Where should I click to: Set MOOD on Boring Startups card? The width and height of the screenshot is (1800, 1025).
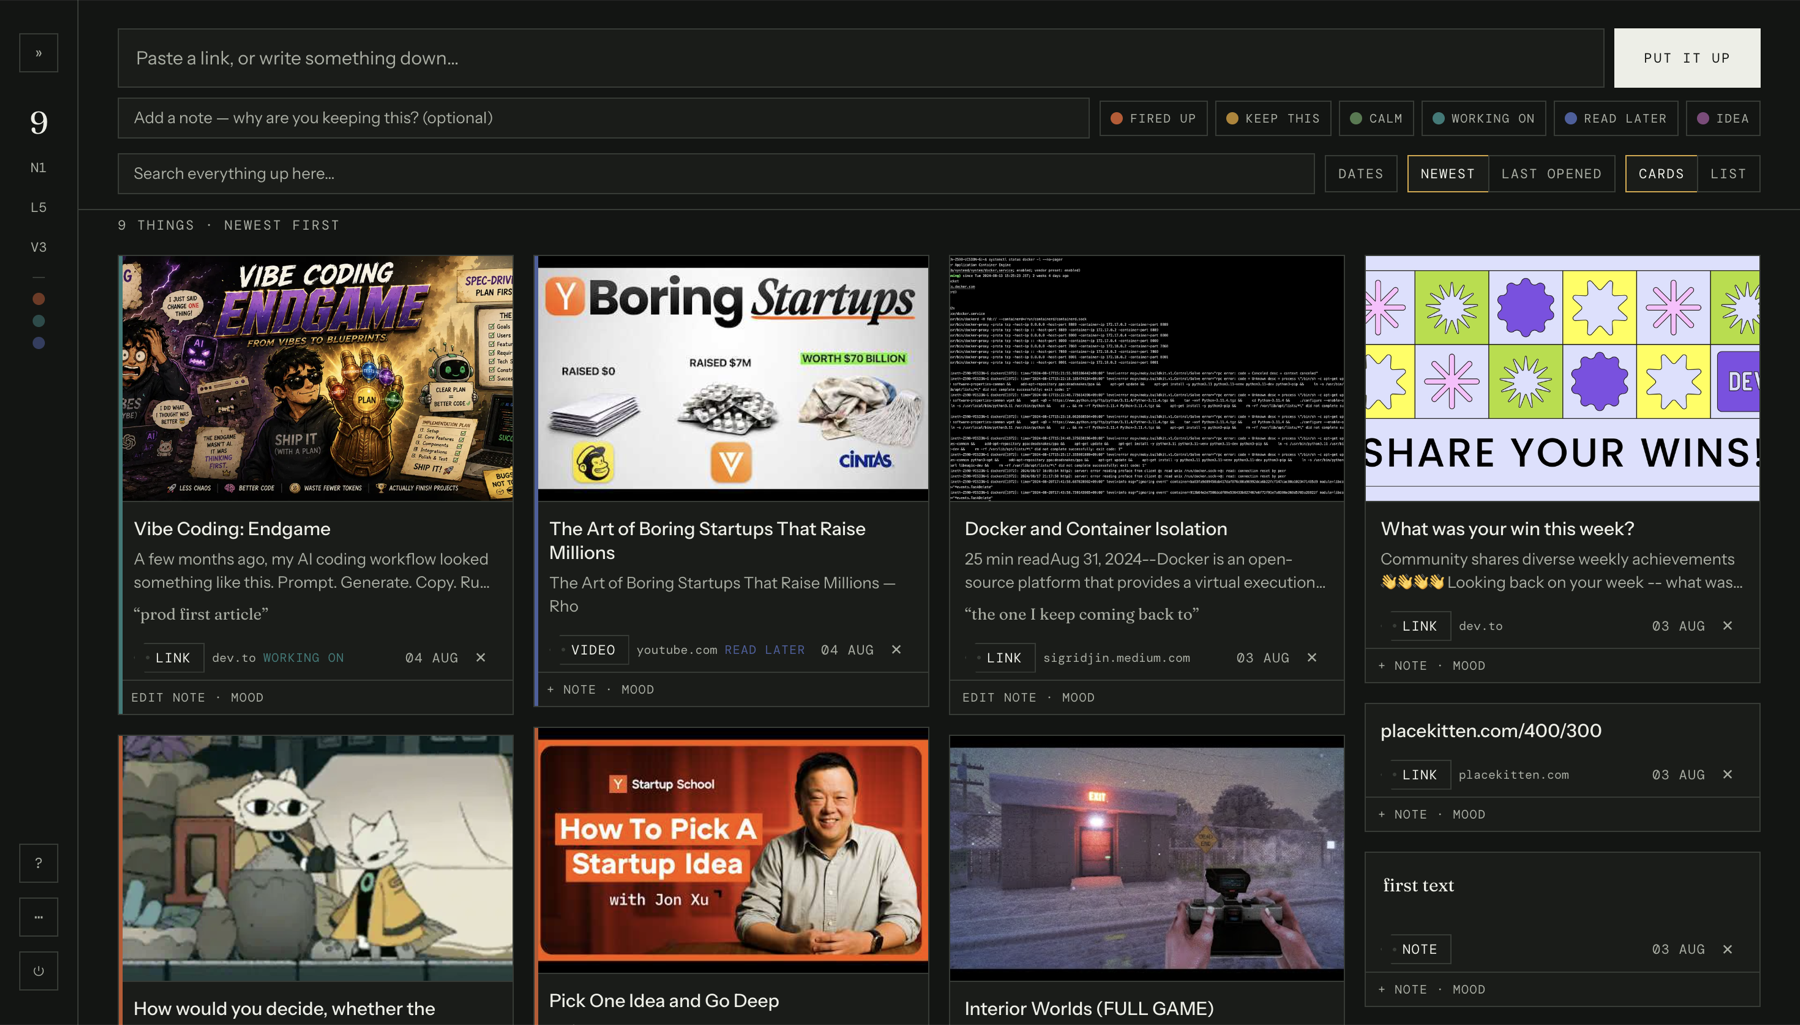(638, 690)
